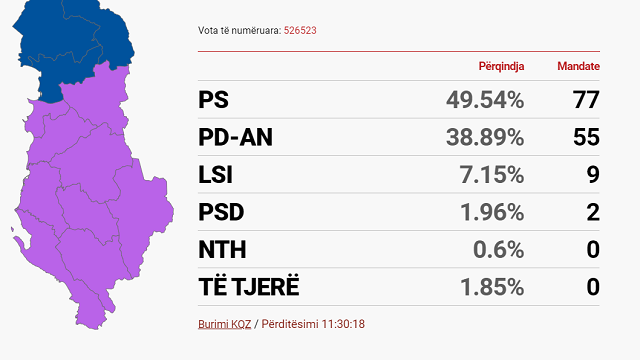Open the Burimi KQZ source link

pyautogui.click(x=224, y=324)
